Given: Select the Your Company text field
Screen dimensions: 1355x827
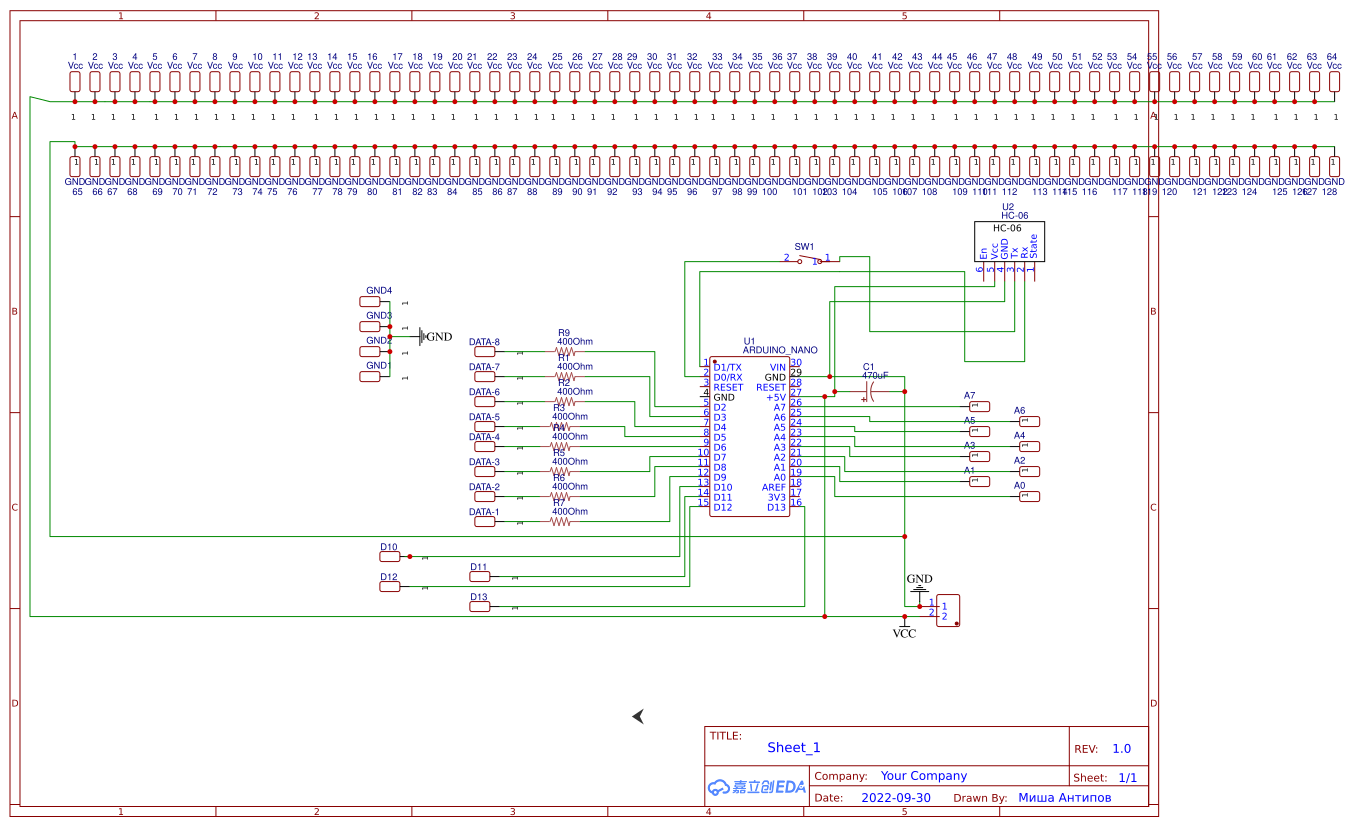Looking at the screenshot, I should click(x=923, y=776).
